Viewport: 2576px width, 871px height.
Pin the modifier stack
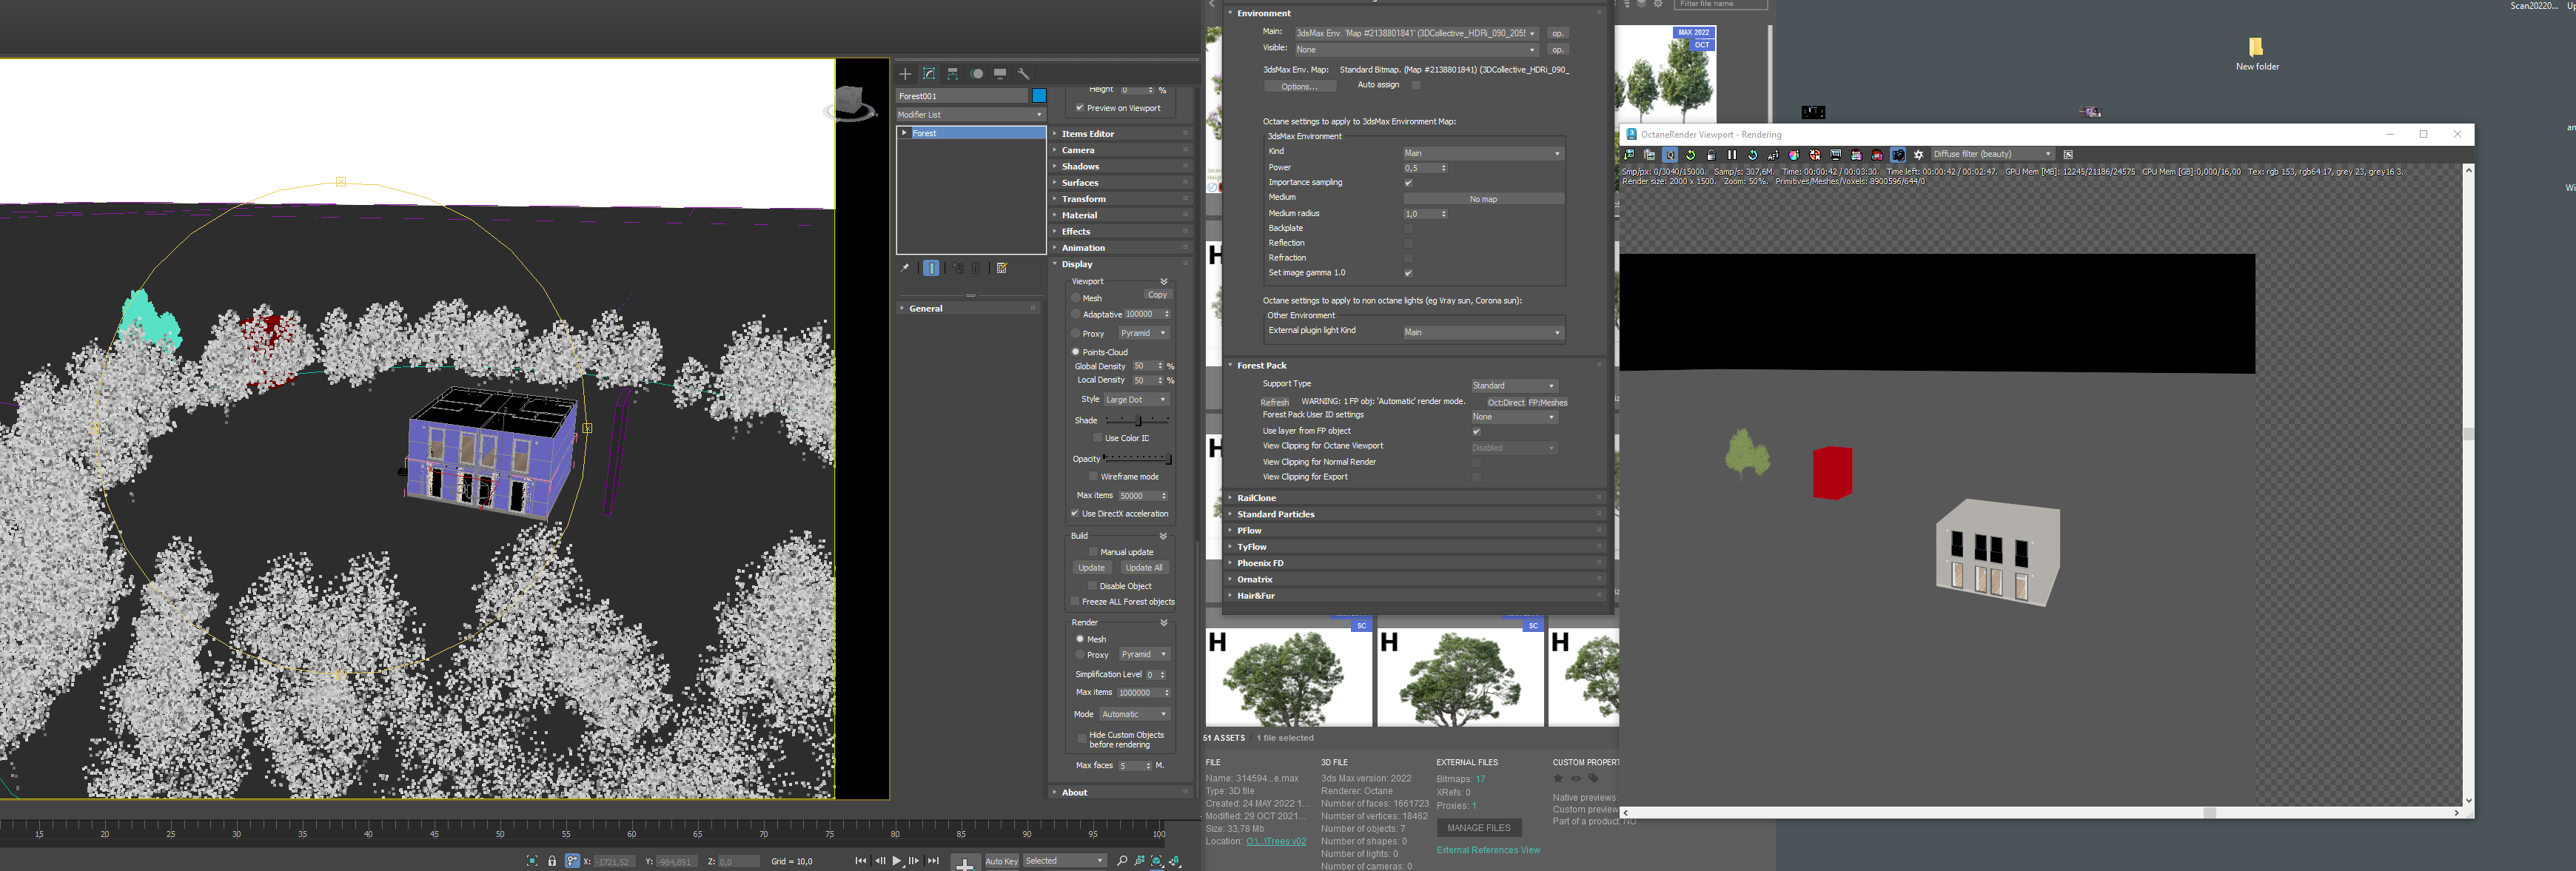(x=905, y=268)
